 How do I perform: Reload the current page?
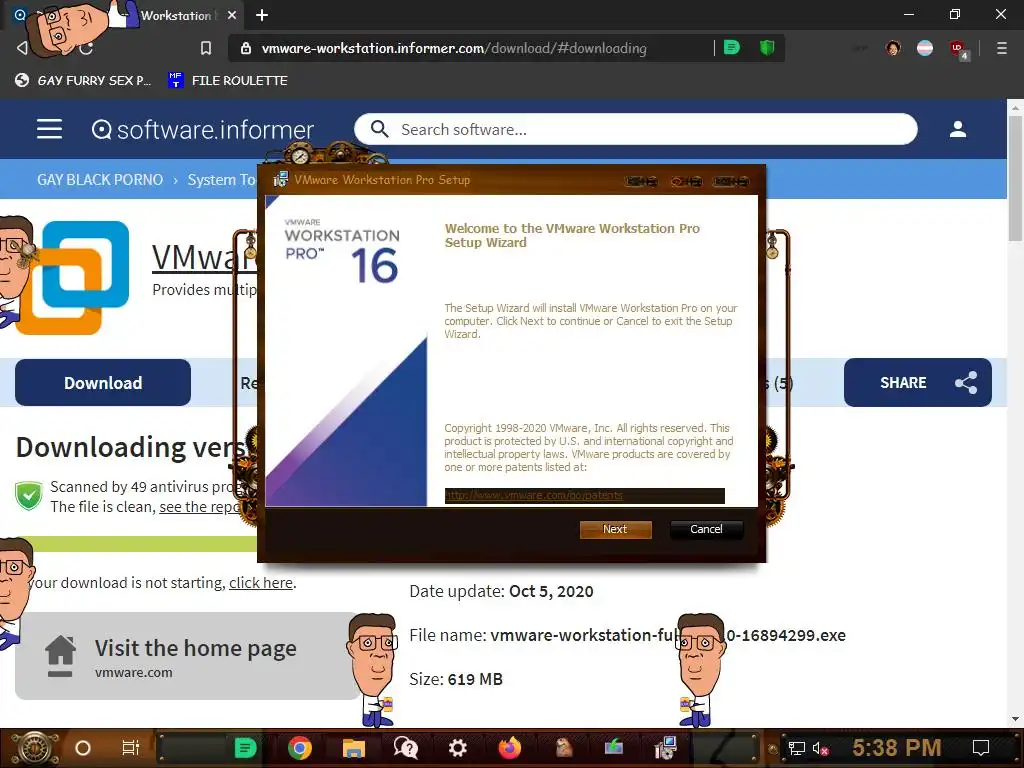(x=86, y=48)
